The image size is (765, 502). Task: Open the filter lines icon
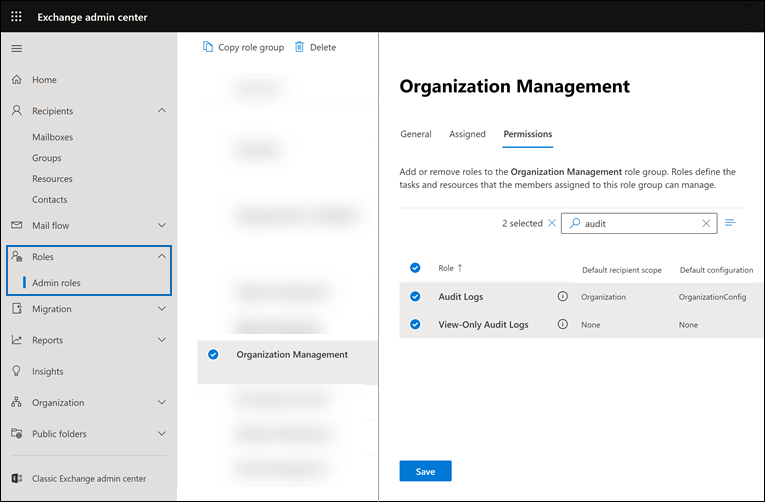(x=730, y=222)
